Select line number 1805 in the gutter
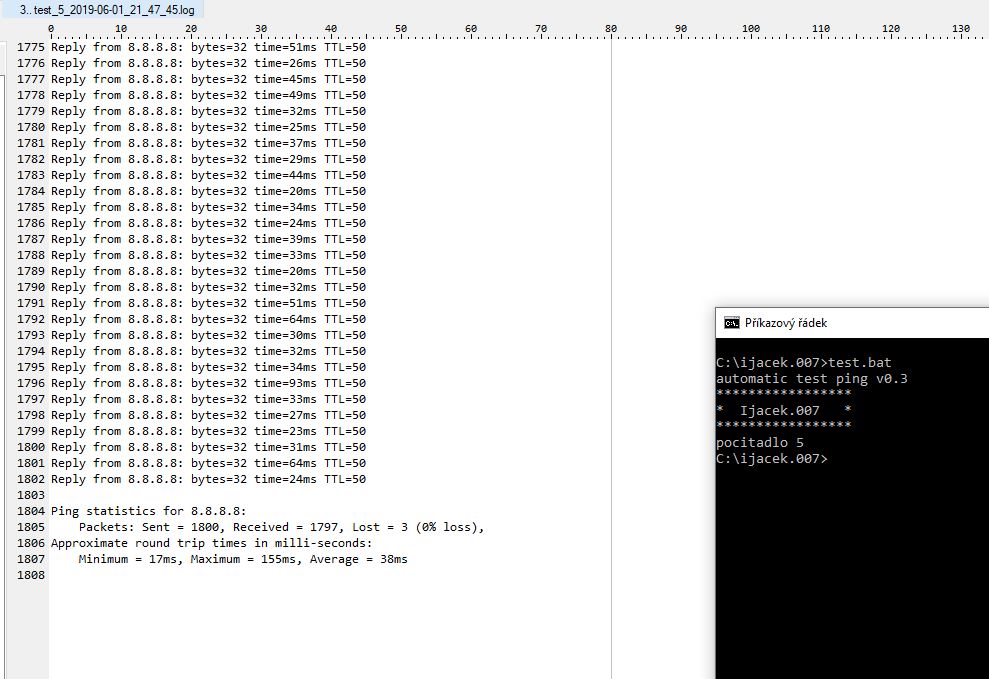989x679 pixels. coord(31,527)
